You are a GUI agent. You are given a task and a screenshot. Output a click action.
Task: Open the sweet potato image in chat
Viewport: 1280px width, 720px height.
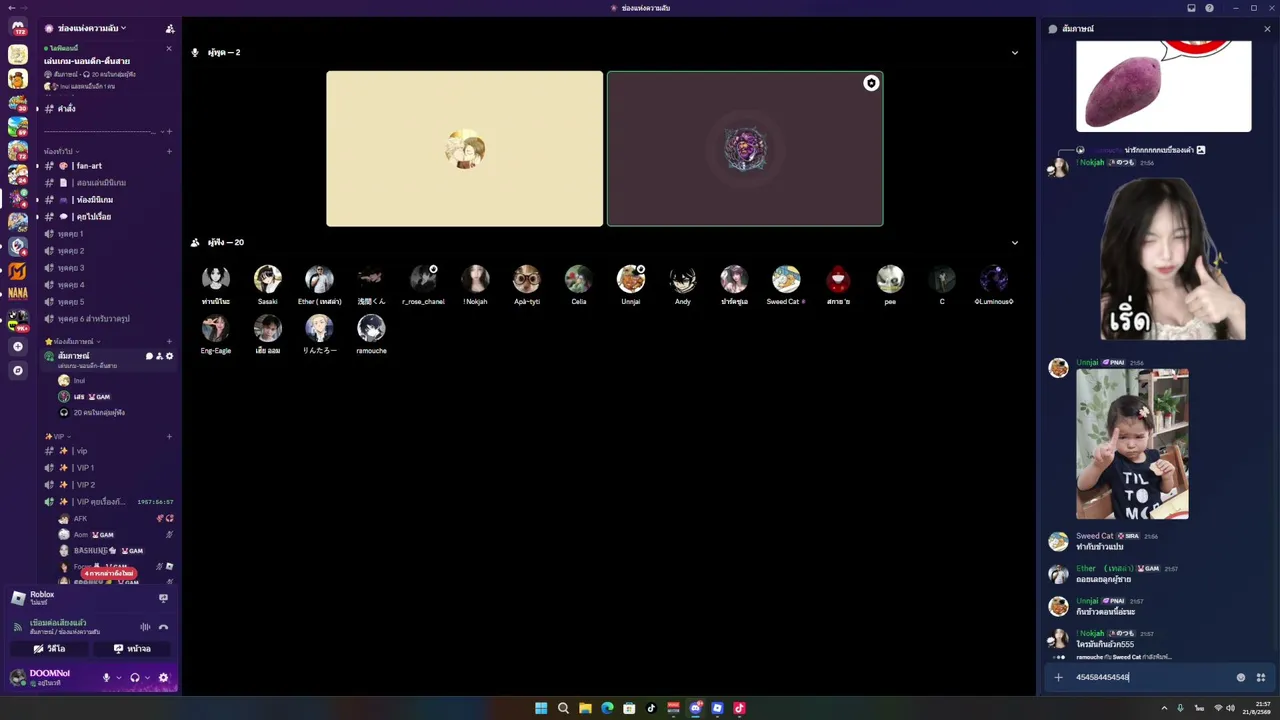click(1163, 86)
